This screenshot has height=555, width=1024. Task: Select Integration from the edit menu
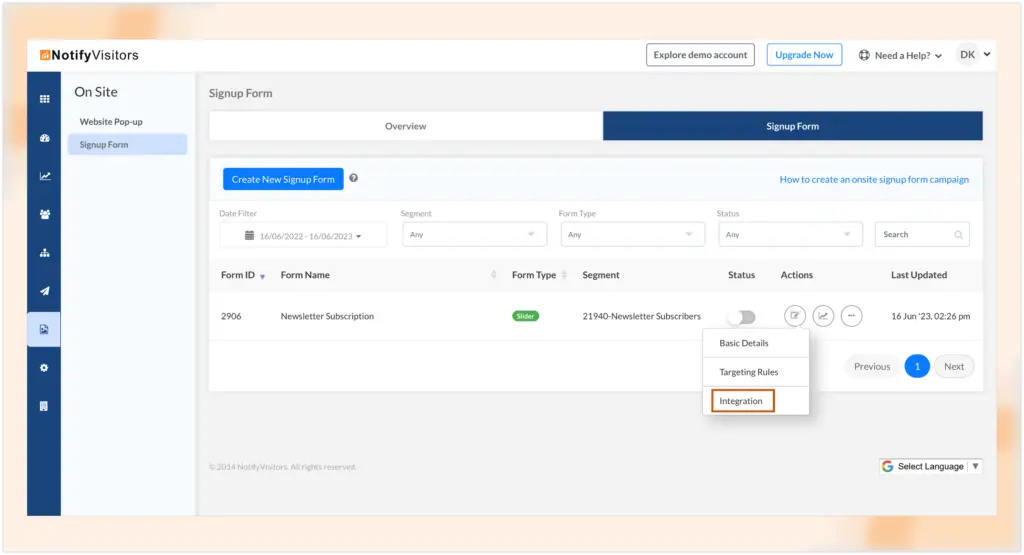[x=741, y=401]
